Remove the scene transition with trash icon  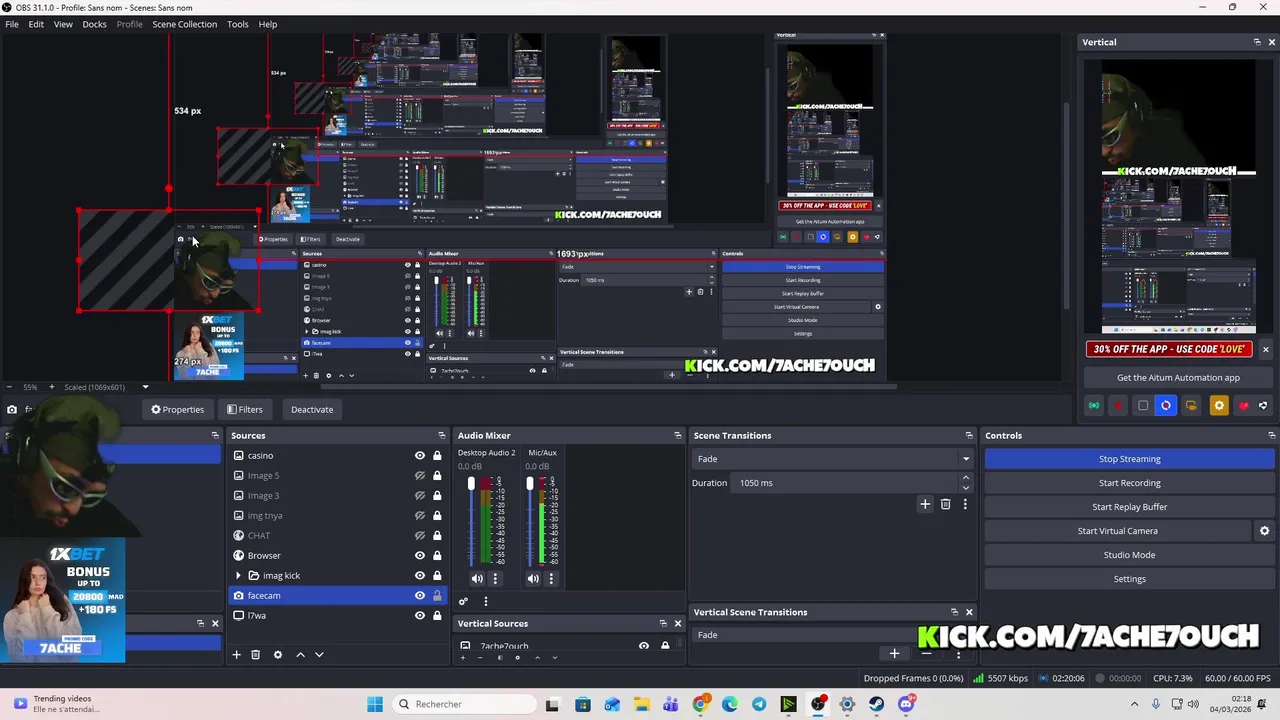coord(945,504)
